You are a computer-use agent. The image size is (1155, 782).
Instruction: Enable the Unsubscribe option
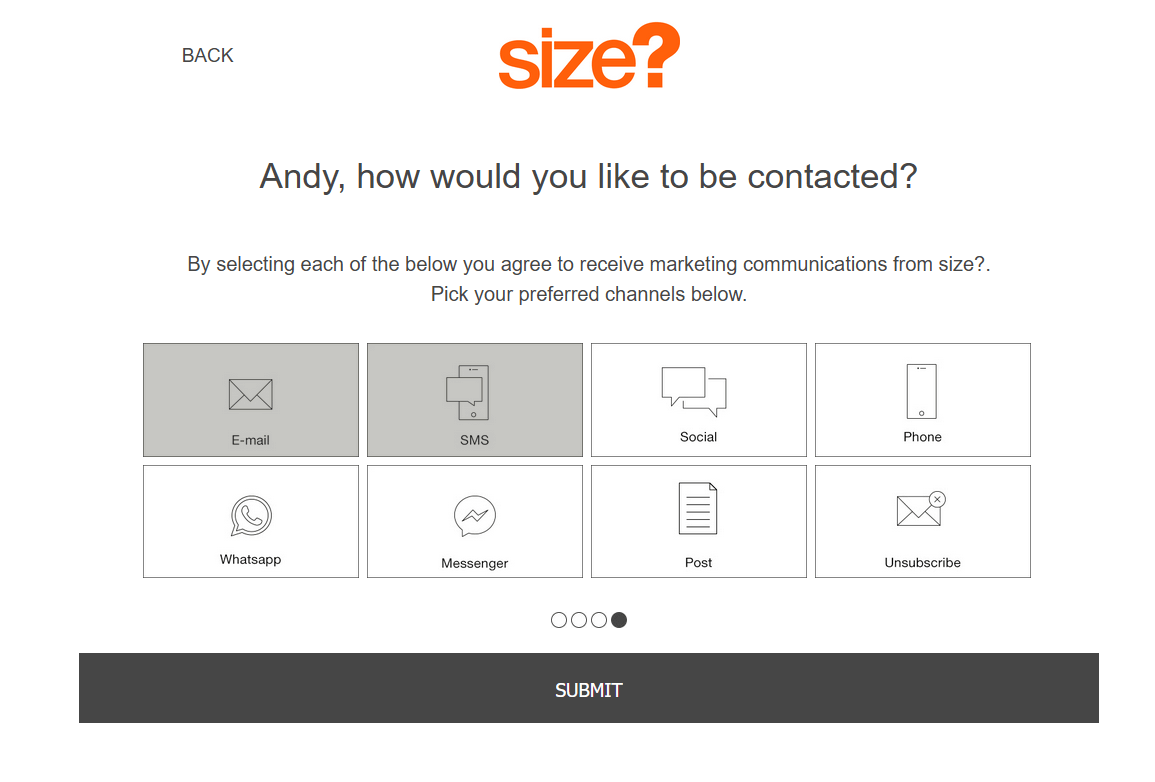pos(922,520)
